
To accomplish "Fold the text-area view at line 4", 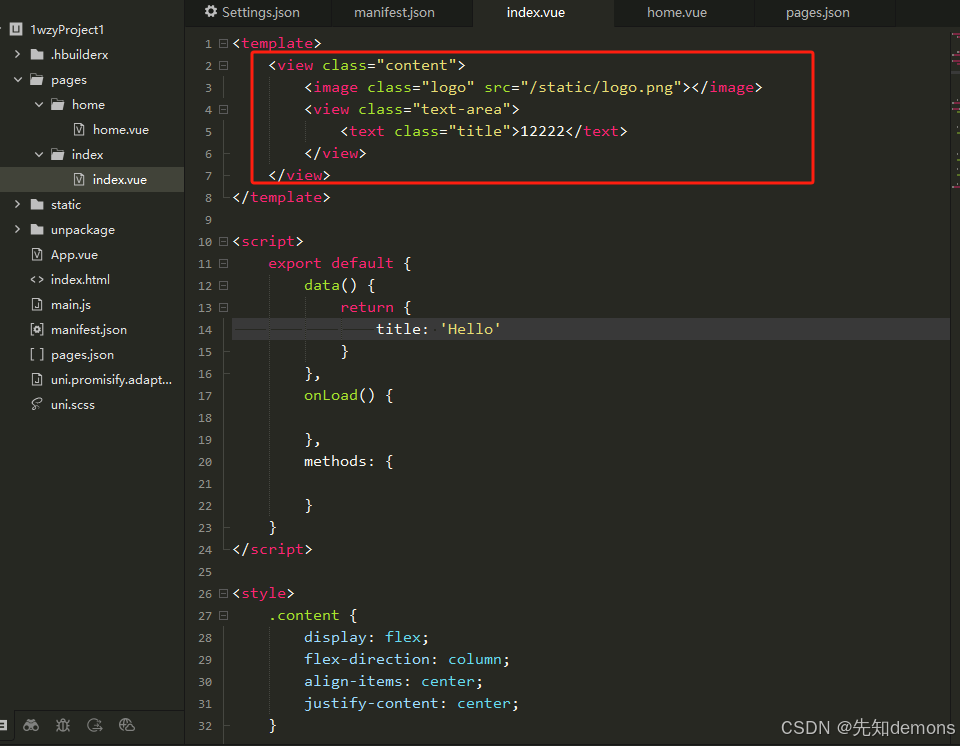I will 223,110.
